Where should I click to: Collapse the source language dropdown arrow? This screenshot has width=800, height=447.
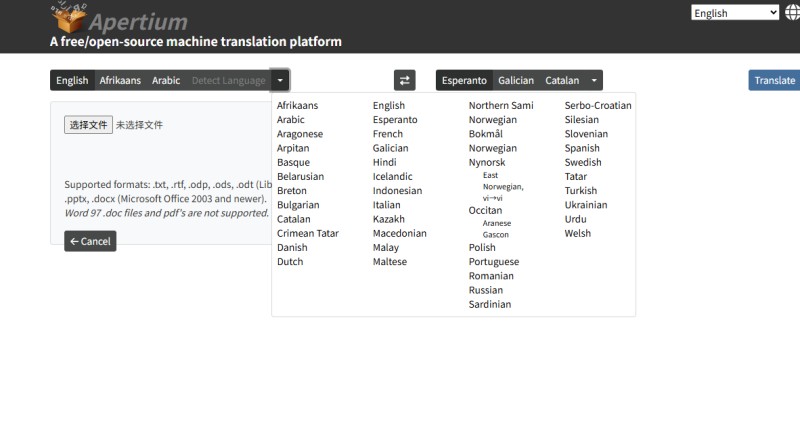coord(280,80)
